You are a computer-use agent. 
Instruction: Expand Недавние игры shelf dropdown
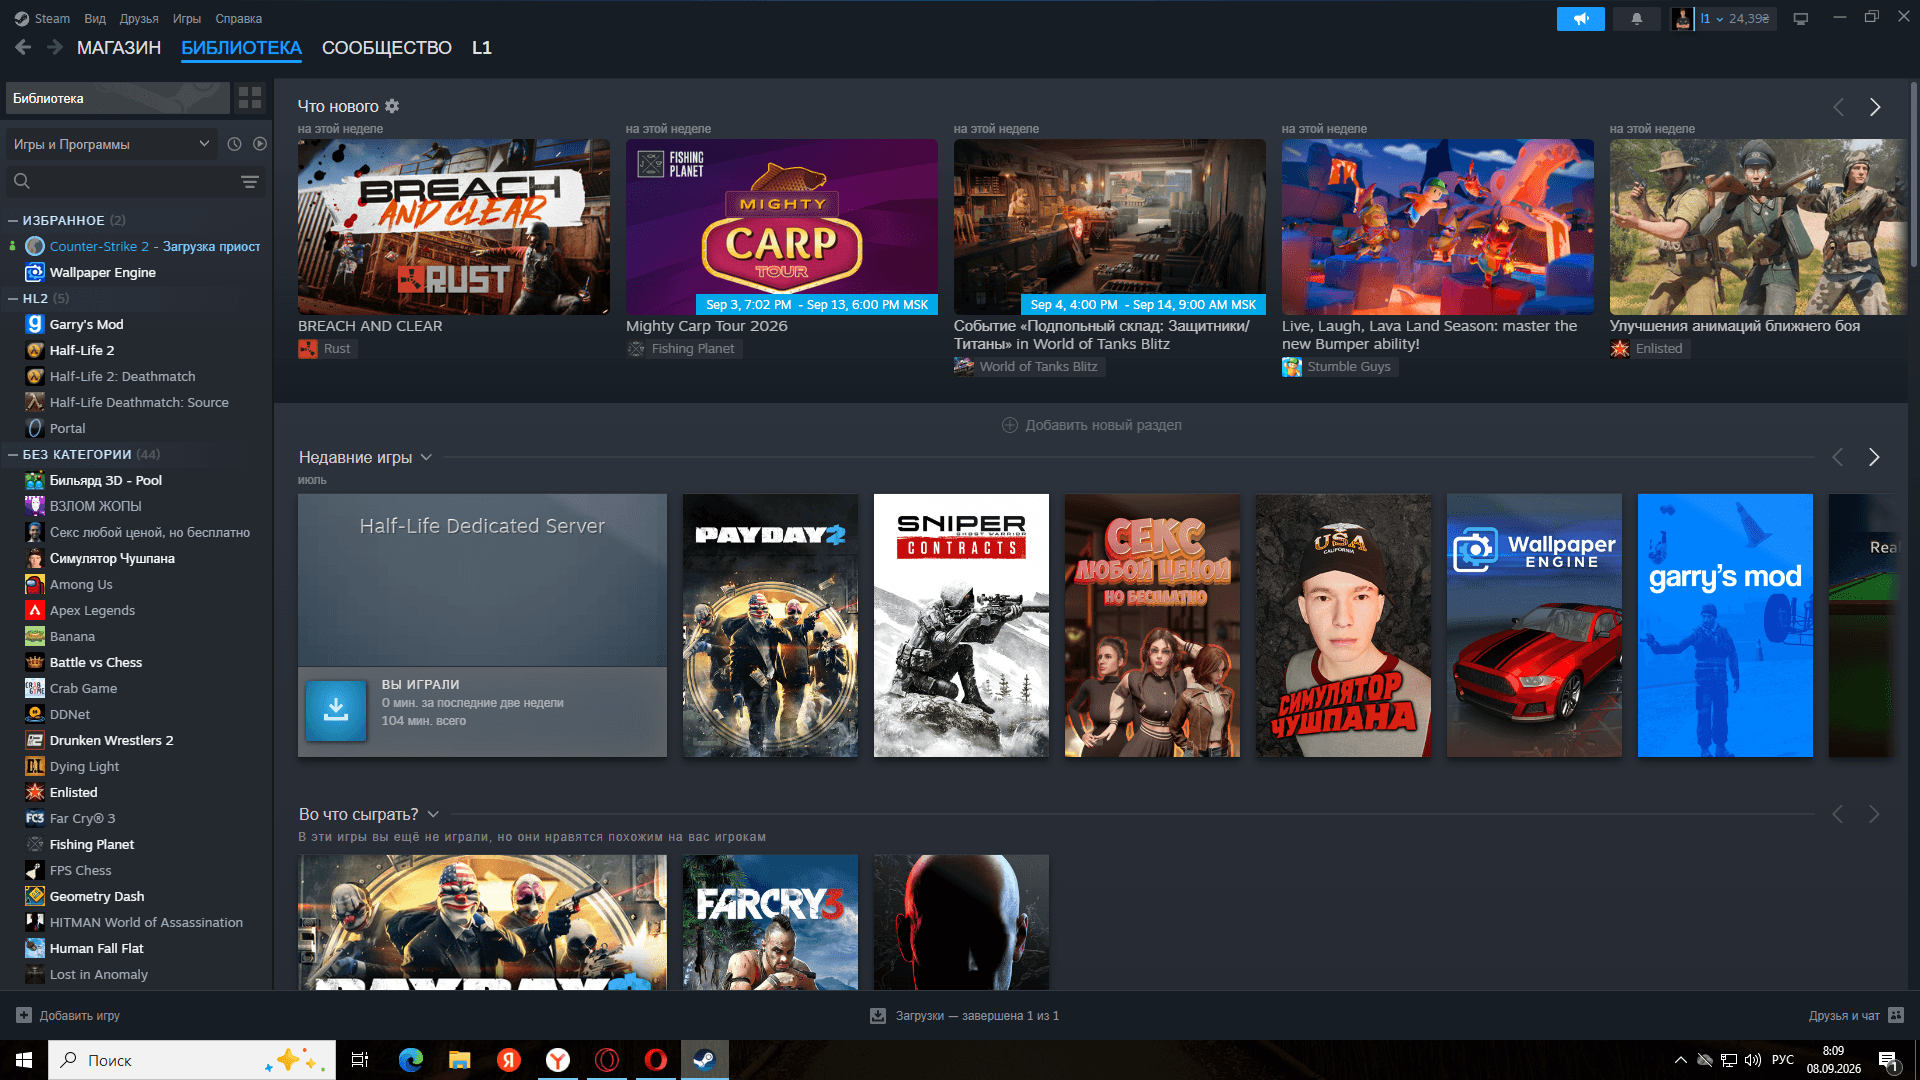pos(426,457)
